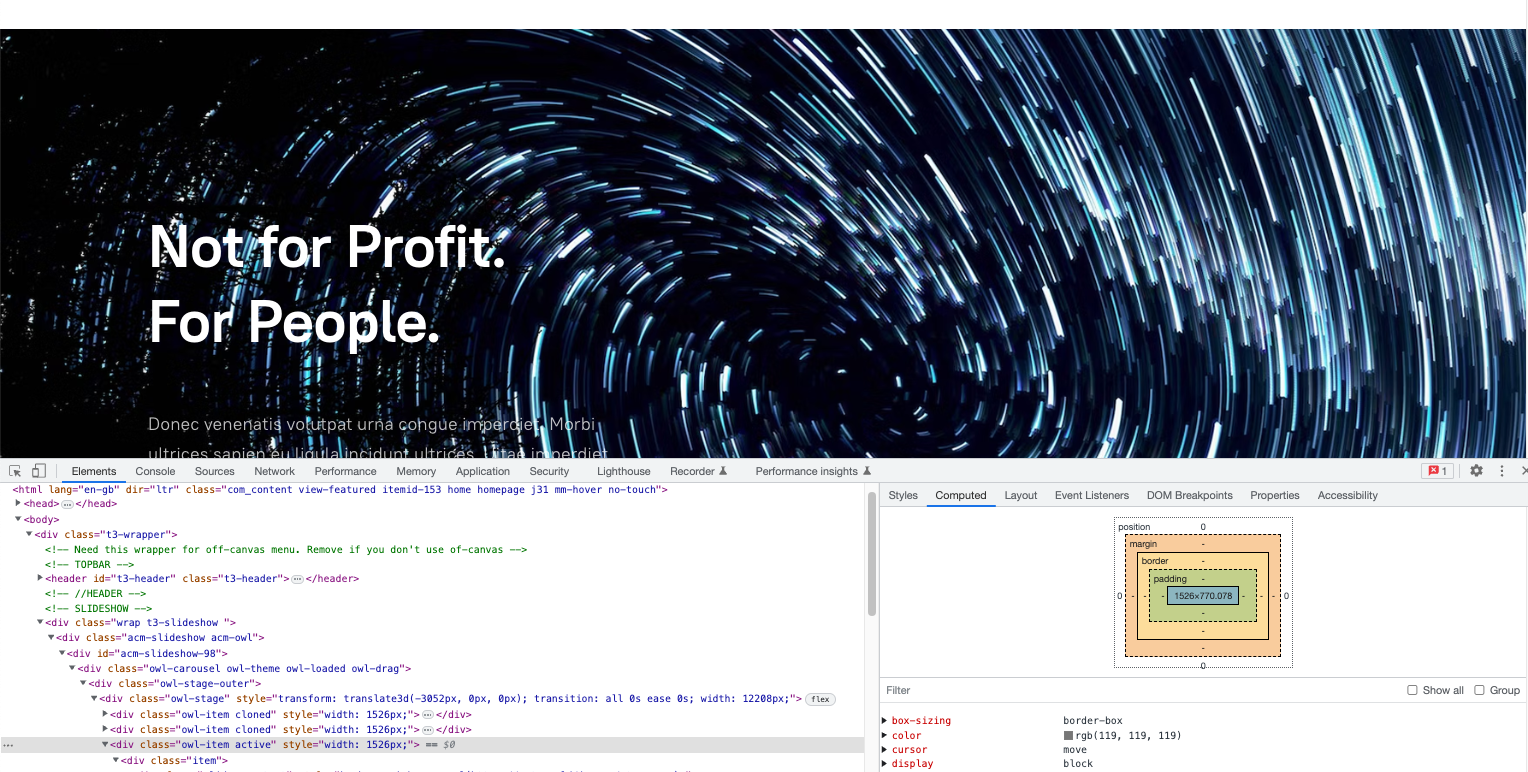The height and width of the screenshot is (772, 1528).
Task: Collapse the body element node
Action: [x=18, y=520]
